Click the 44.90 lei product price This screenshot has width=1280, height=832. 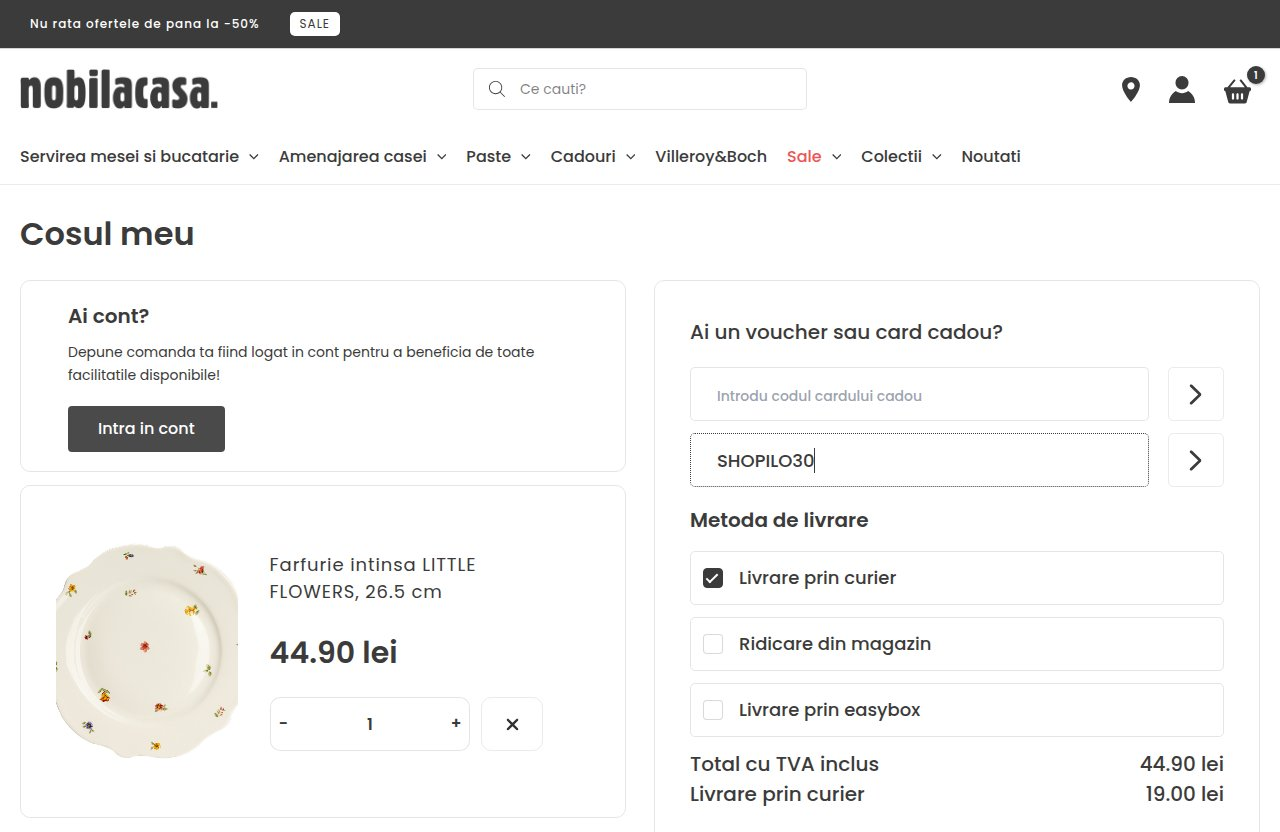pyautogui.click(x=334, y=652)
